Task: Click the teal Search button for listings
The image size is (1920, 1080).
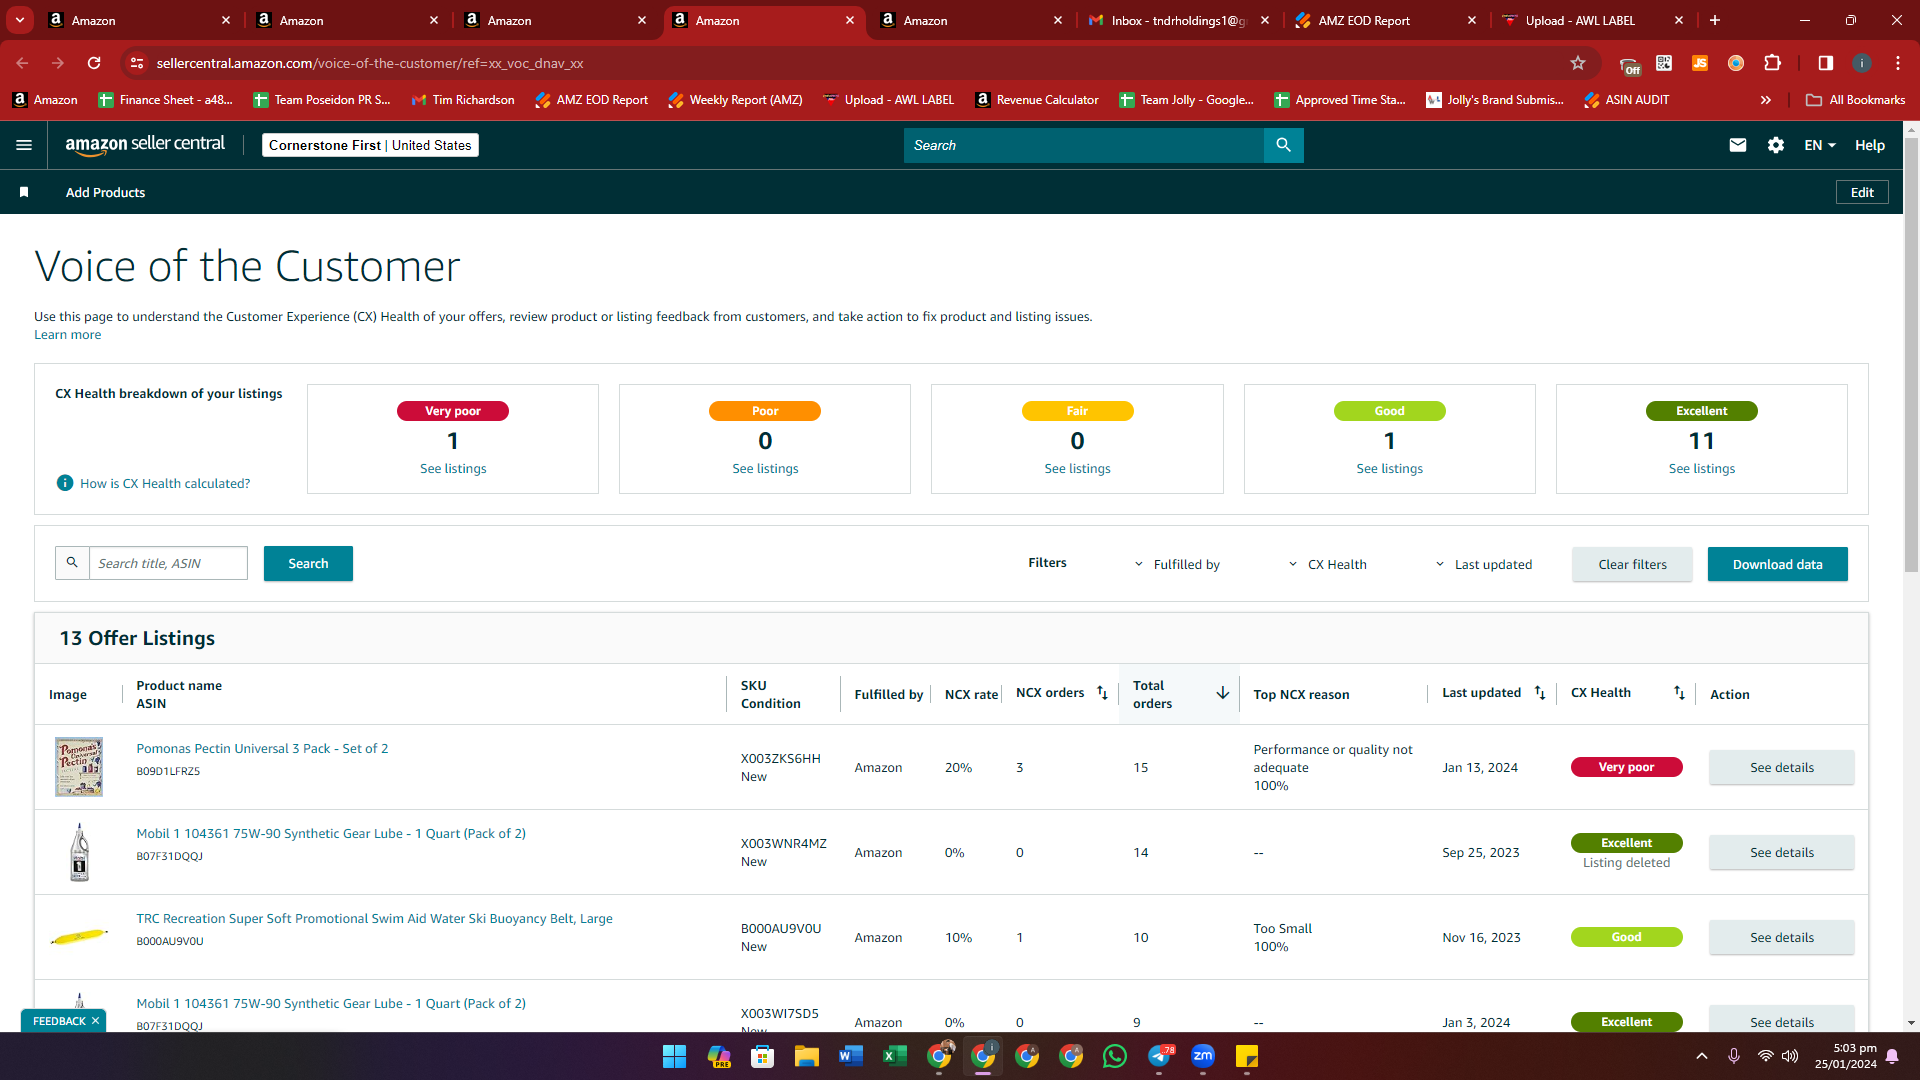Action: click(x=308, y=563)
